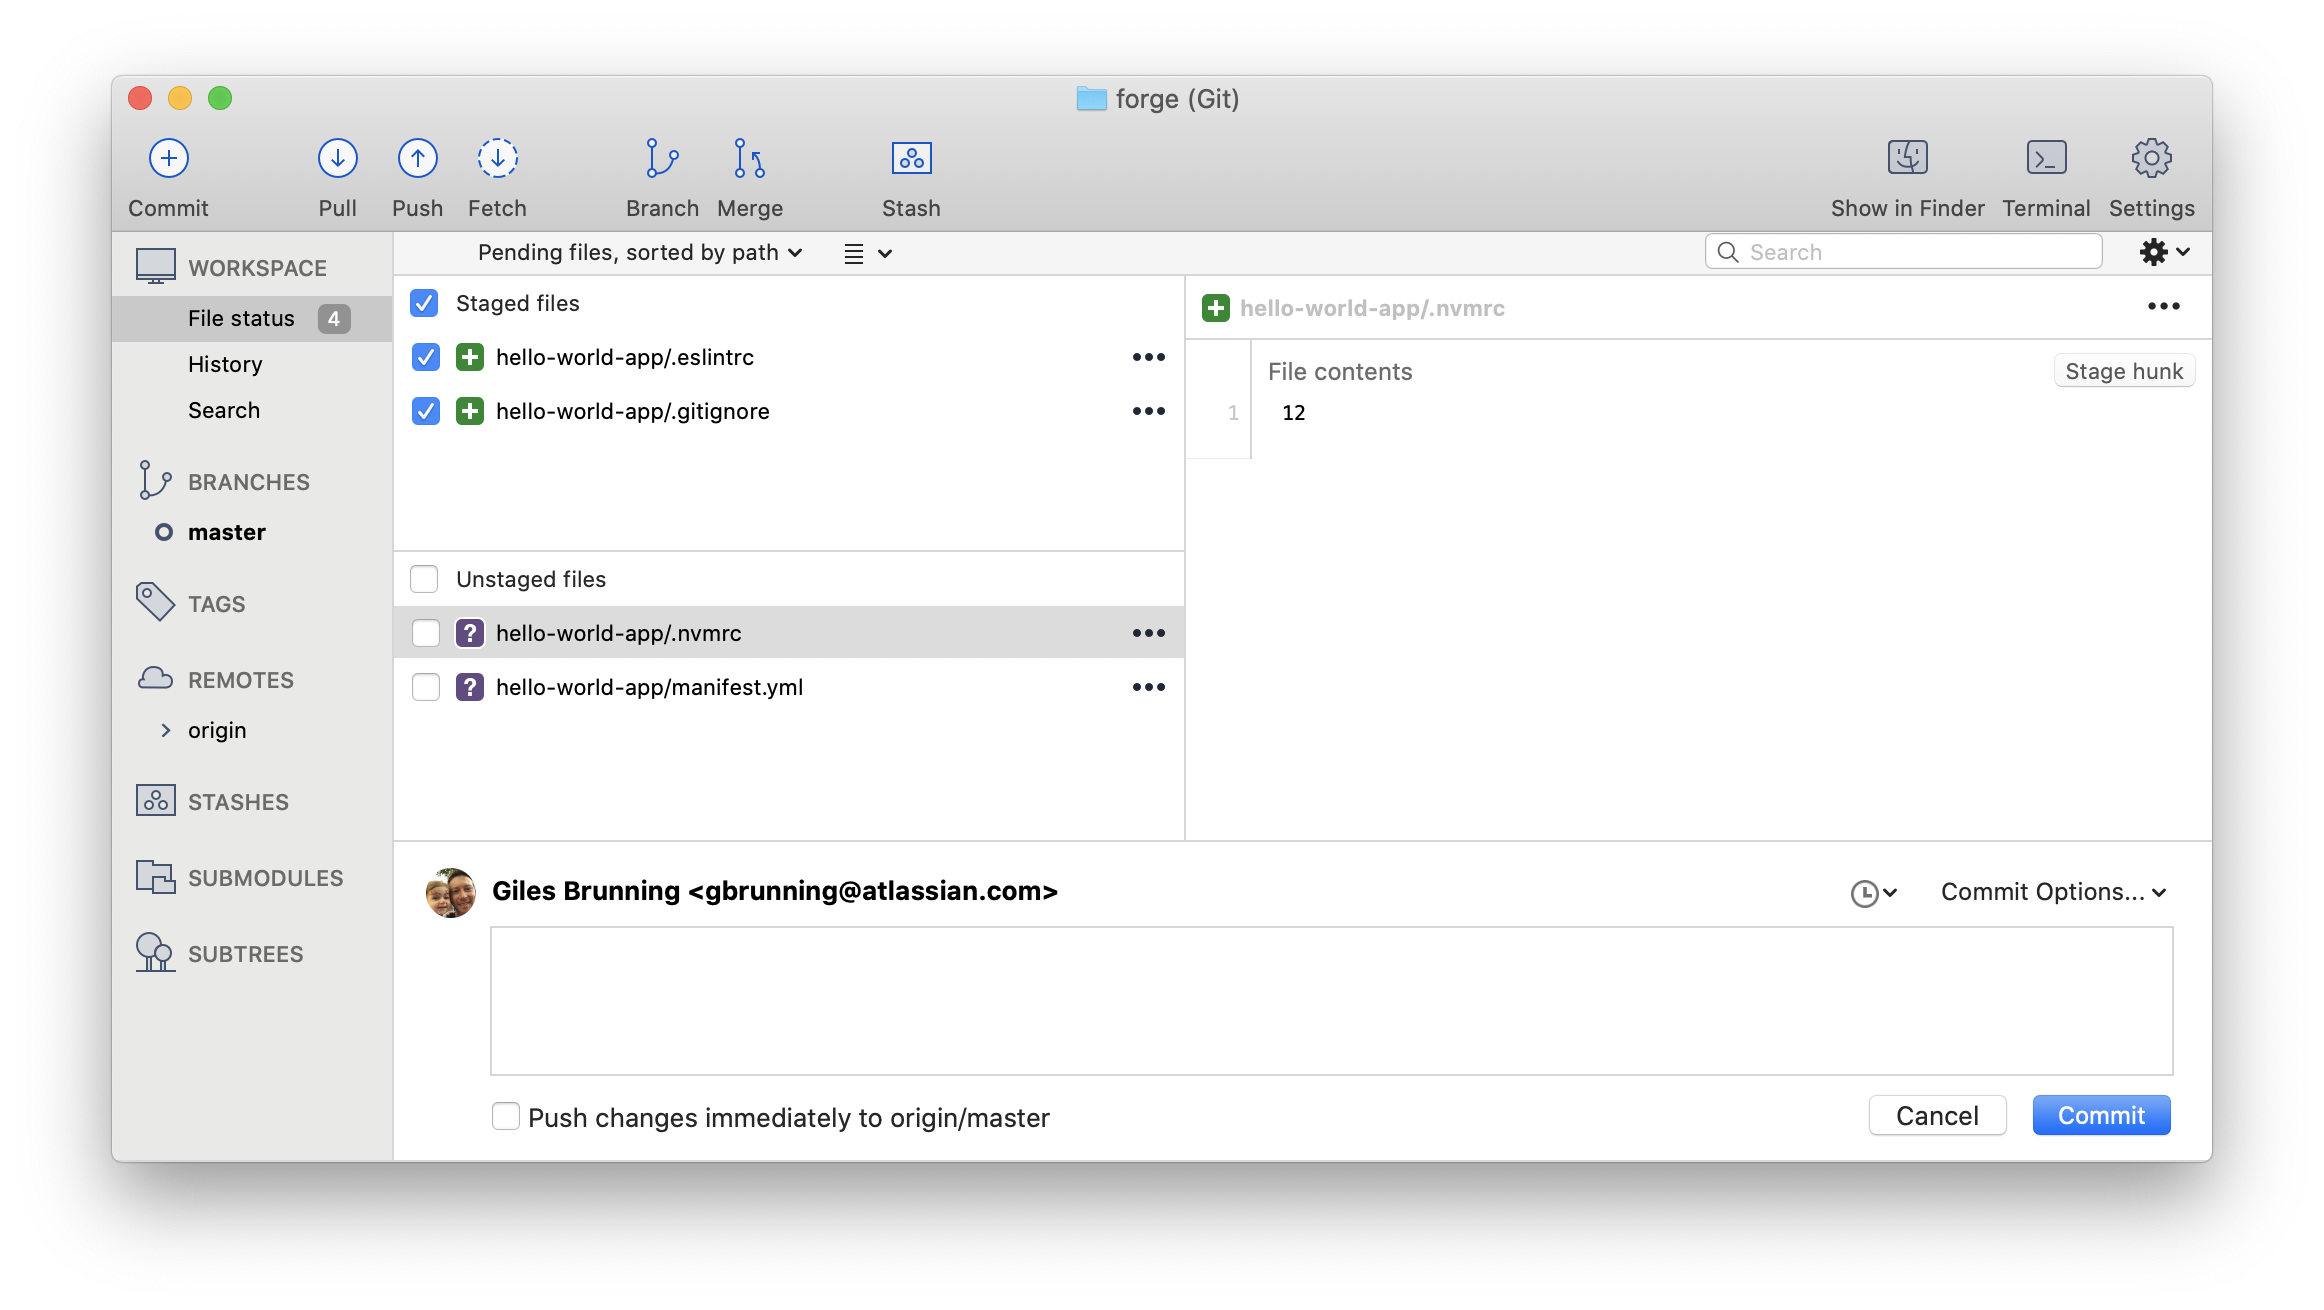The image size is (2324, 1310).
Task: Click into the commit message text box
Action: (x=1330, y=1000)
